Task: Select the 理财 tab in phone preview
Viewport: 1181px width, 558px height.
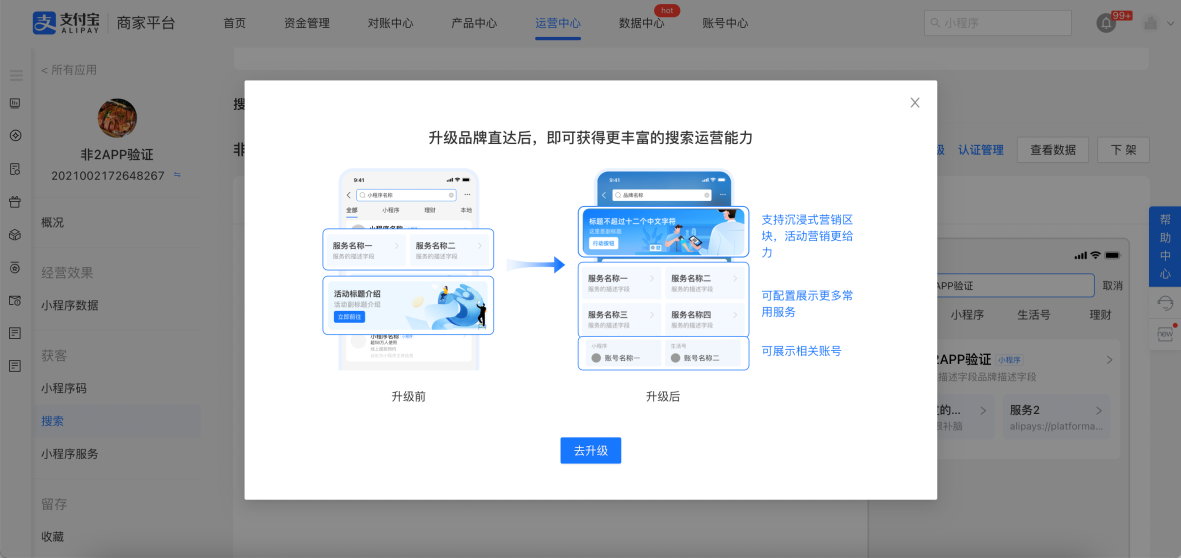Action: point(1100,315)
